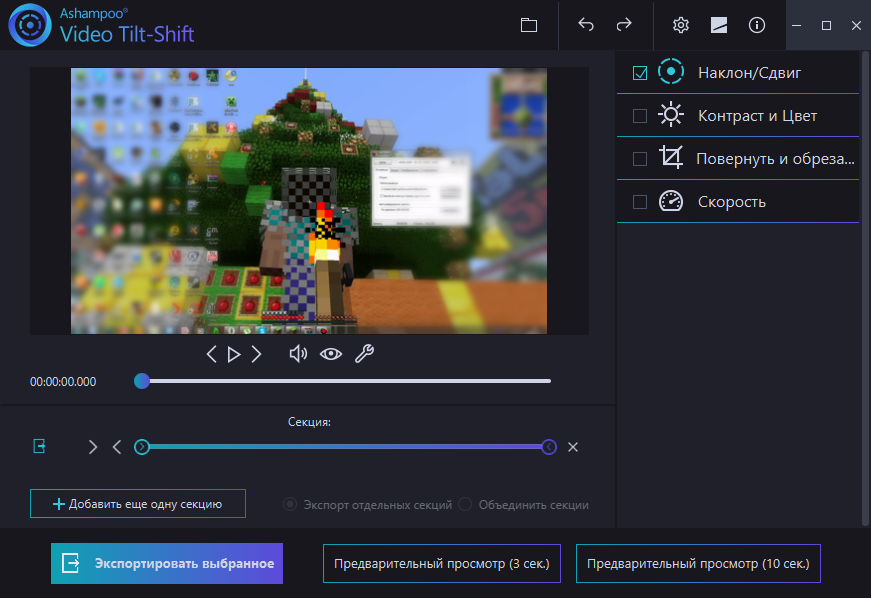This screenshot has height=598, width=871.
Task: Enable the Повернуть и обреза... checkbox
Action: [x=640, y=159]
